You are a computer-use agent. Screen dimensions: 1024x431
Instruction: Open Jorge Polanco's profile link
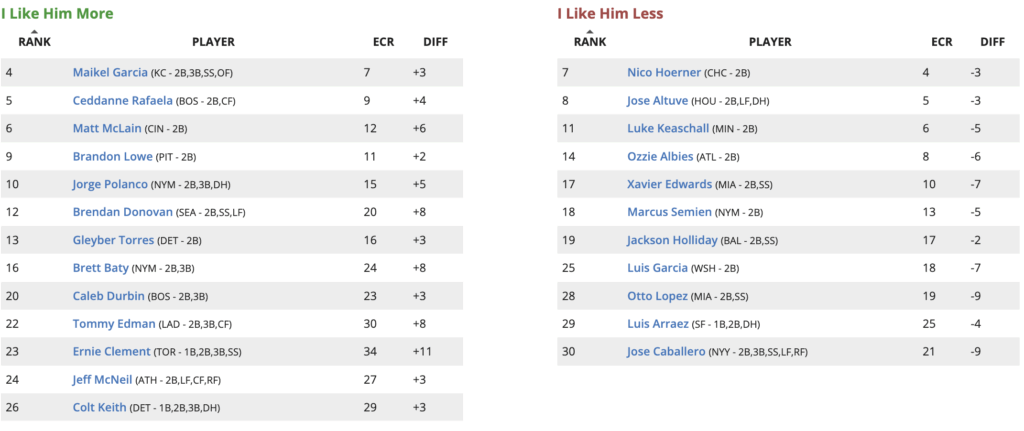(x=110, y=184)
